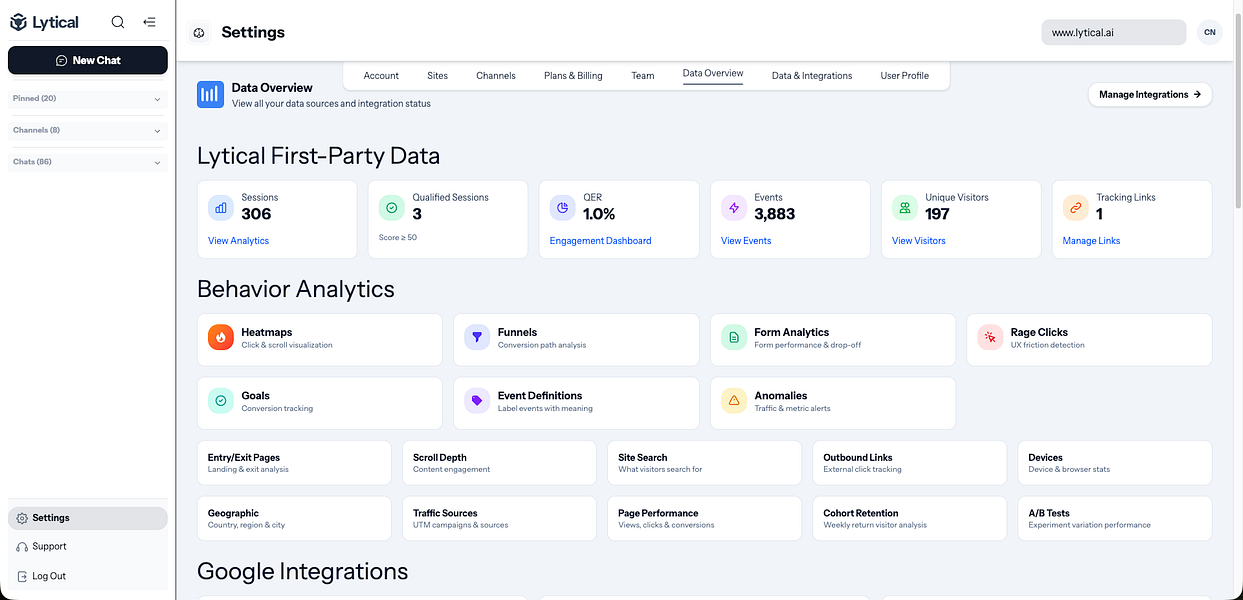Screen dimensions: 1243x600
Task: Open Funnels via the funnel icon
Action: 477,338
